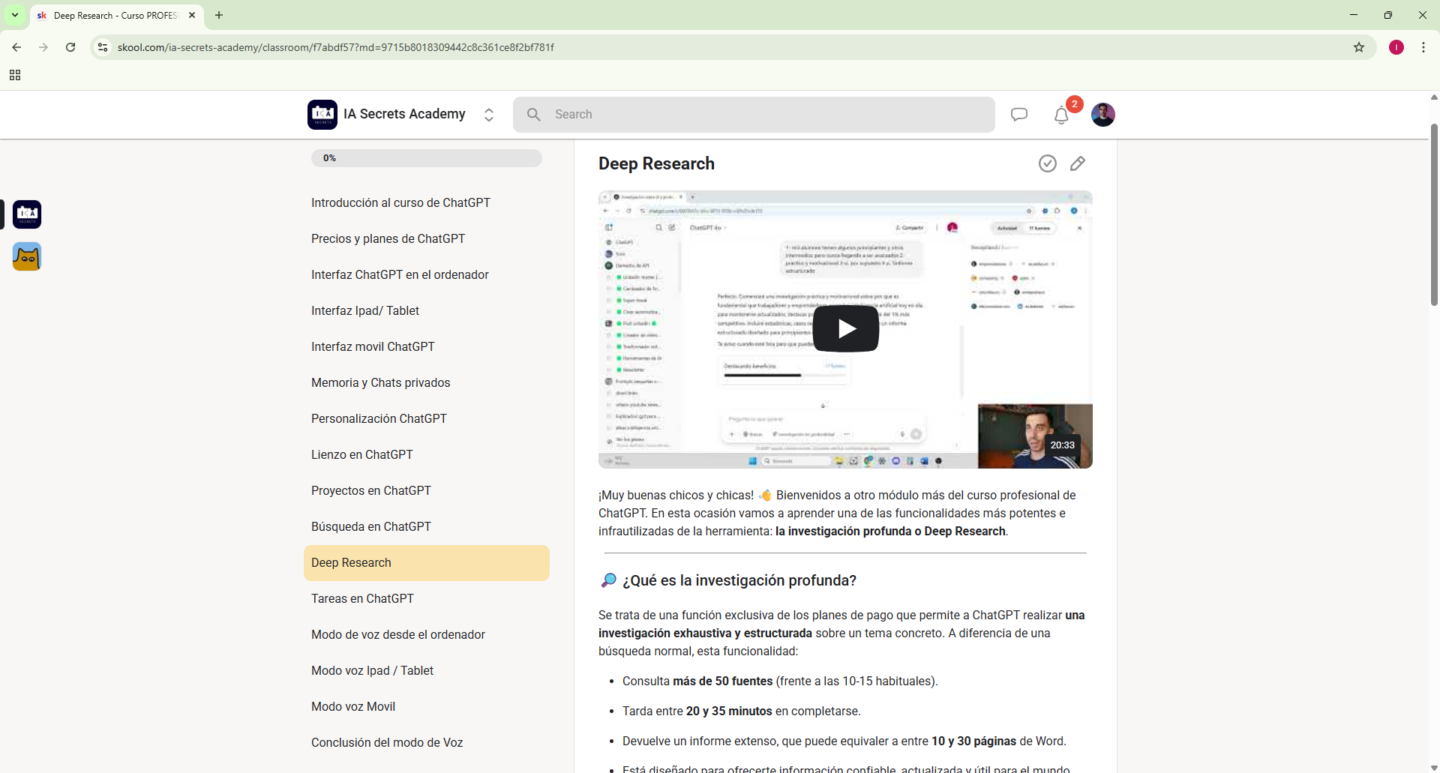
Task: Click the skool.com address bar URL
Action: tap(336, 47)
